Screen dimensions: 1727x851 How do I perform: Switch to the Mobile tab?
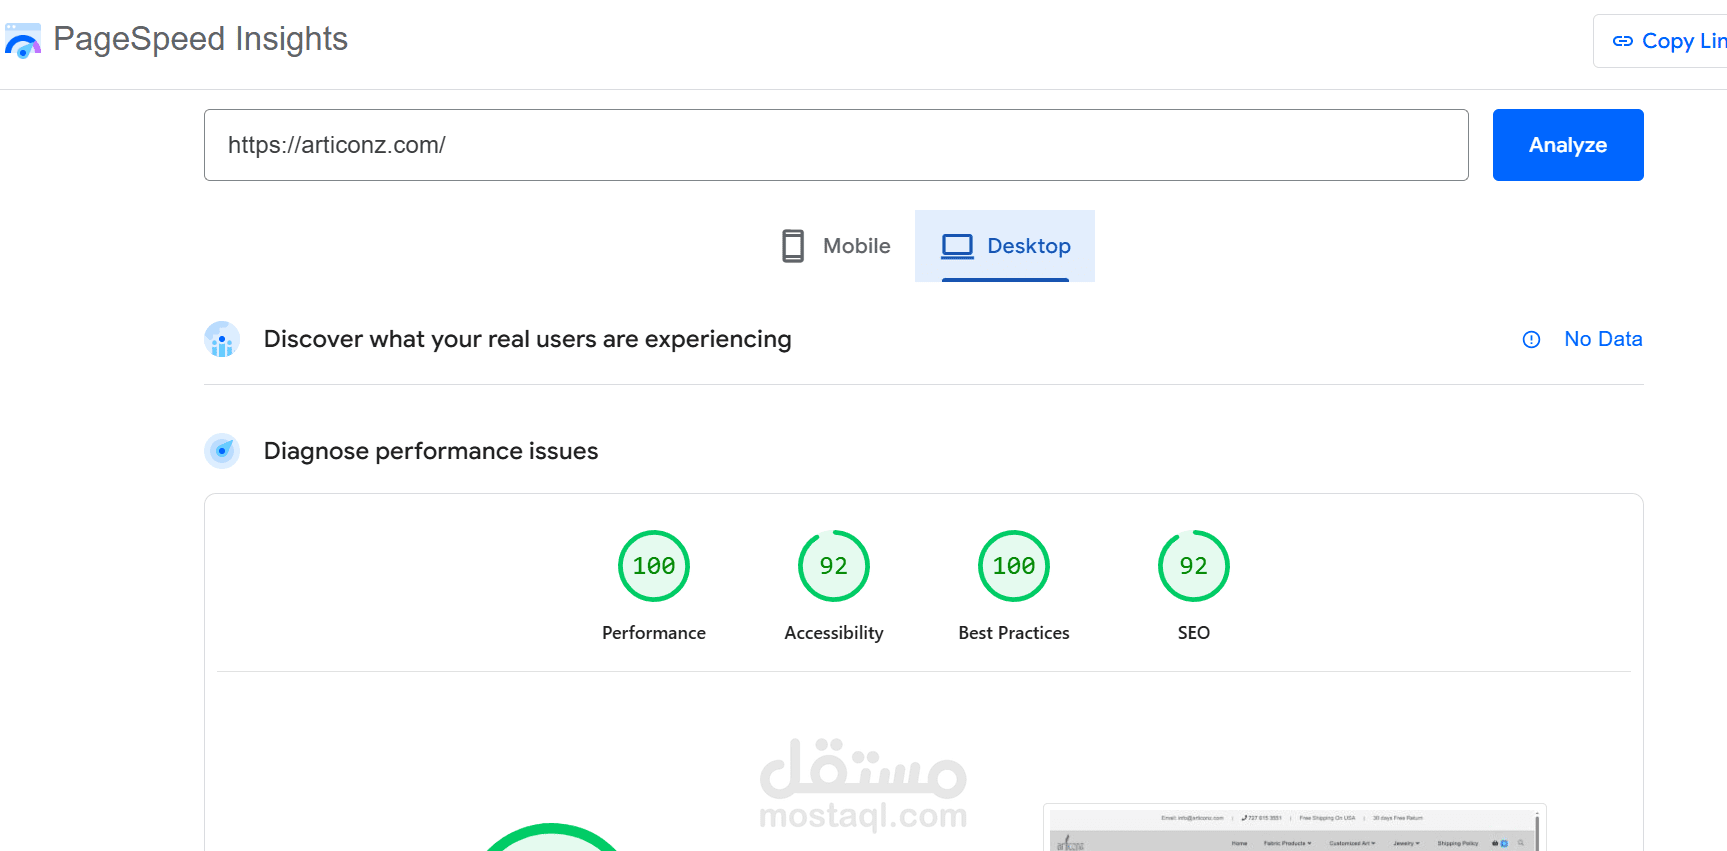coord(835,246)
